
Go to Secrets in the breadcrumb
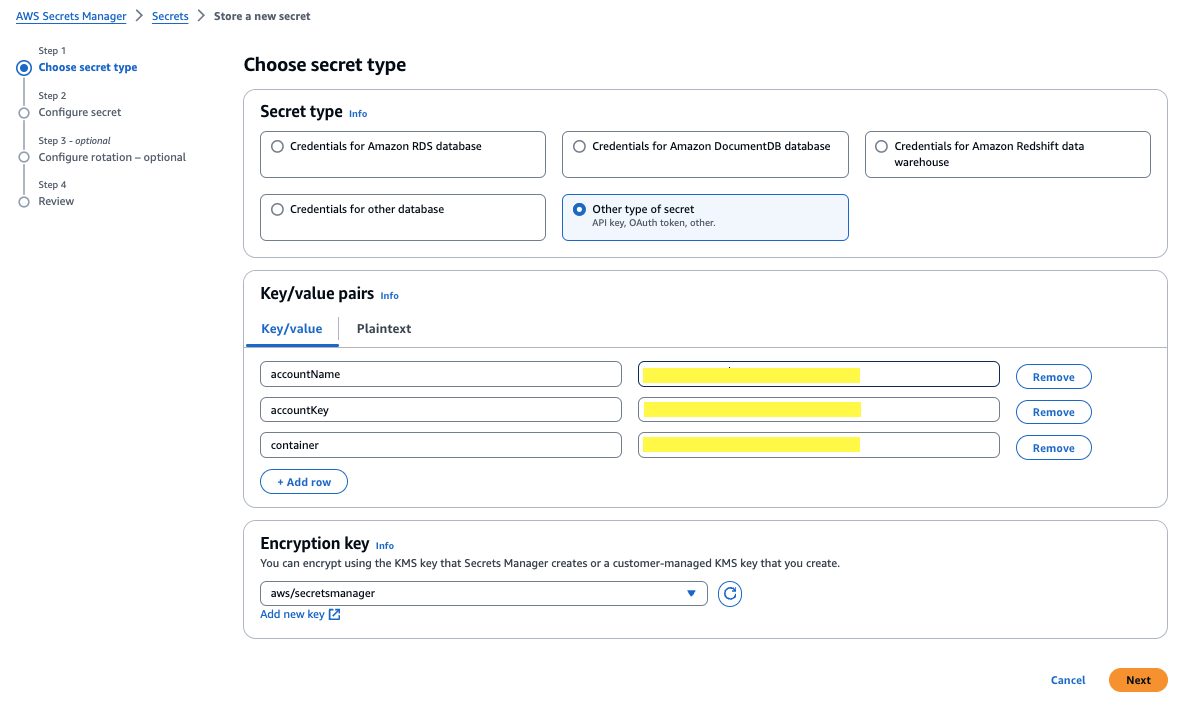[x=170, y=16]
